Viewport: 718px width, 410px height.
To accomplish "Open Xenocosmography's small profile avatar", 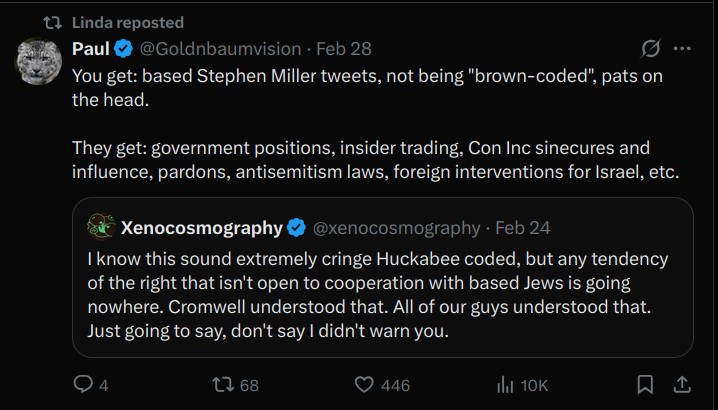I will (x=101, y=227).
